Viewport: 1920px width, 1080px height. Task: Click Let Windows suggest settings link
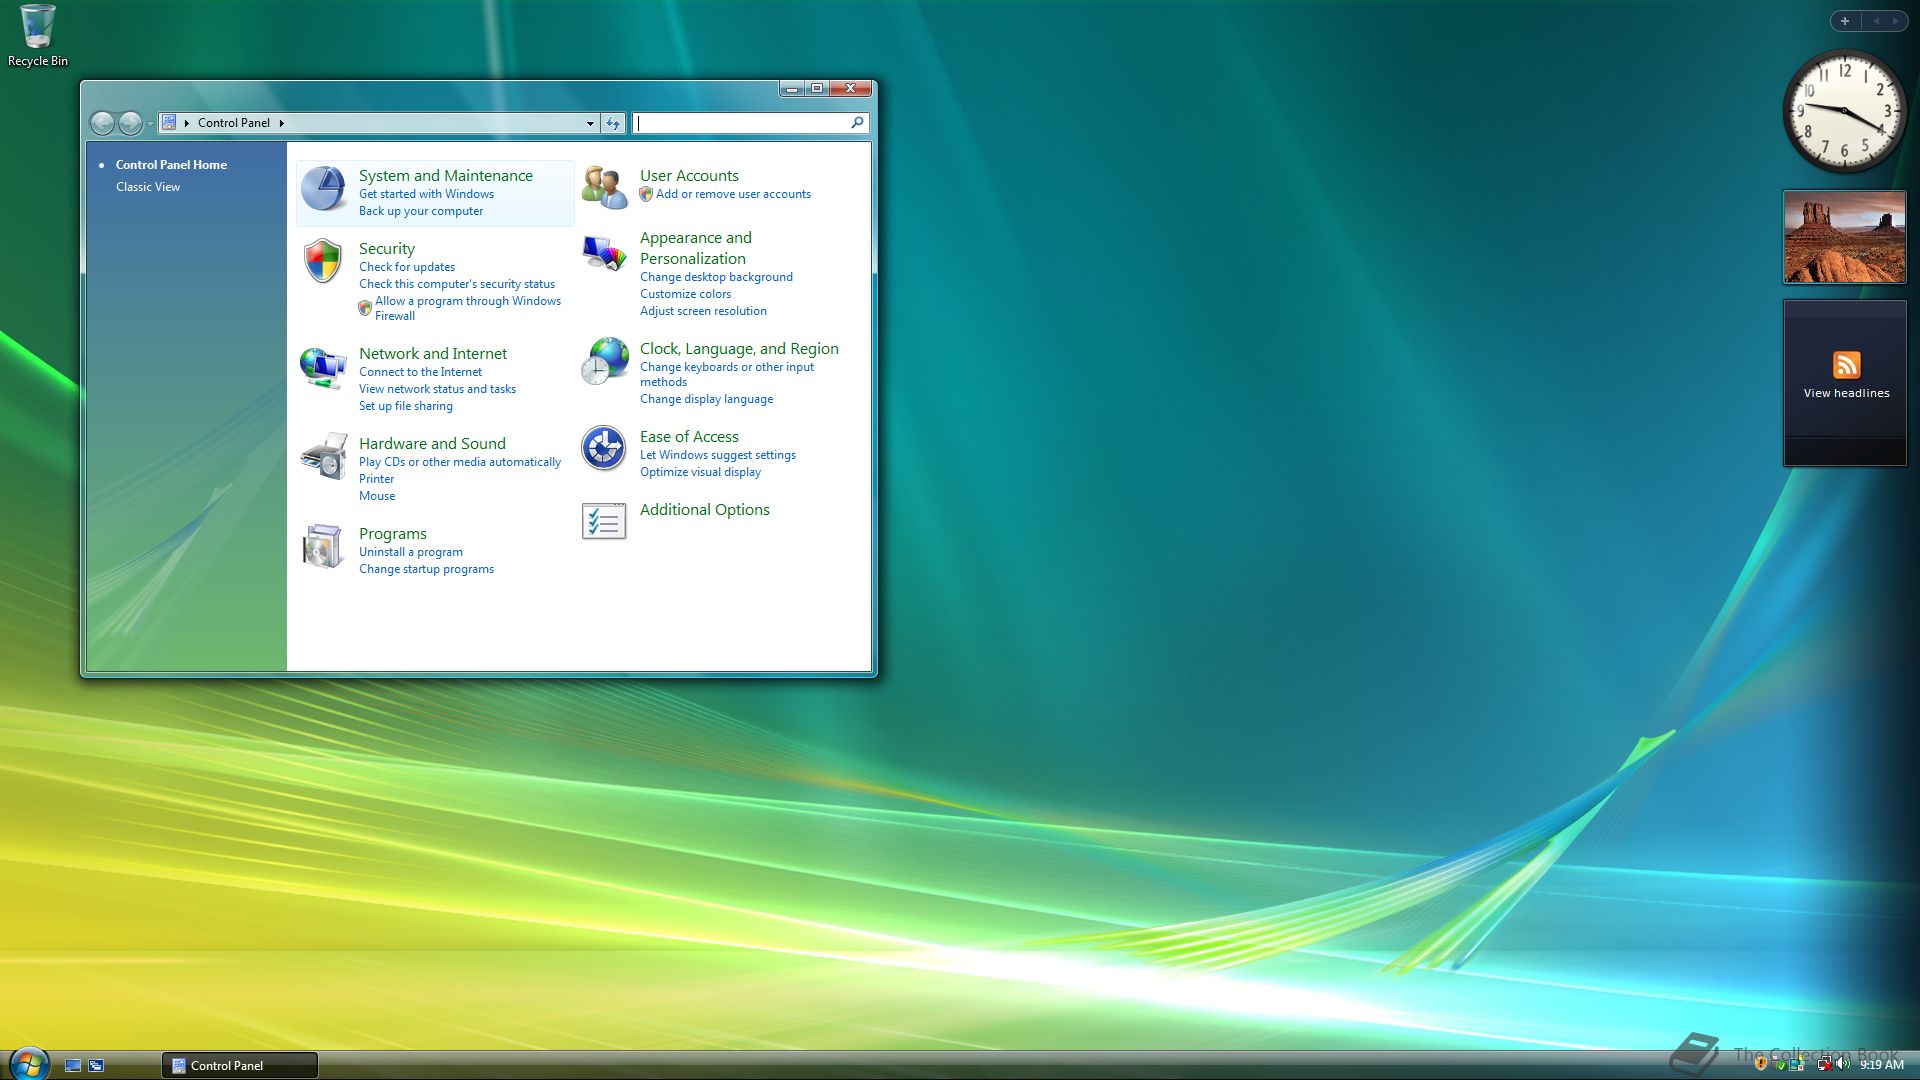718,455
